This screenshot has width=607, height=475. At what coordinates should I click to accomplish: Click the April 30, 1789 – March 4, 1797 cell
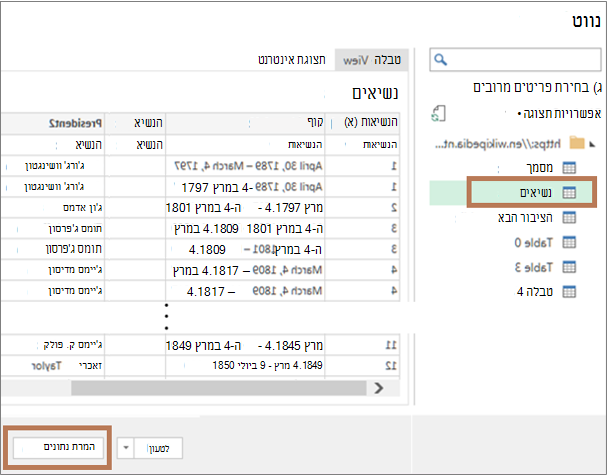(245, 166)
